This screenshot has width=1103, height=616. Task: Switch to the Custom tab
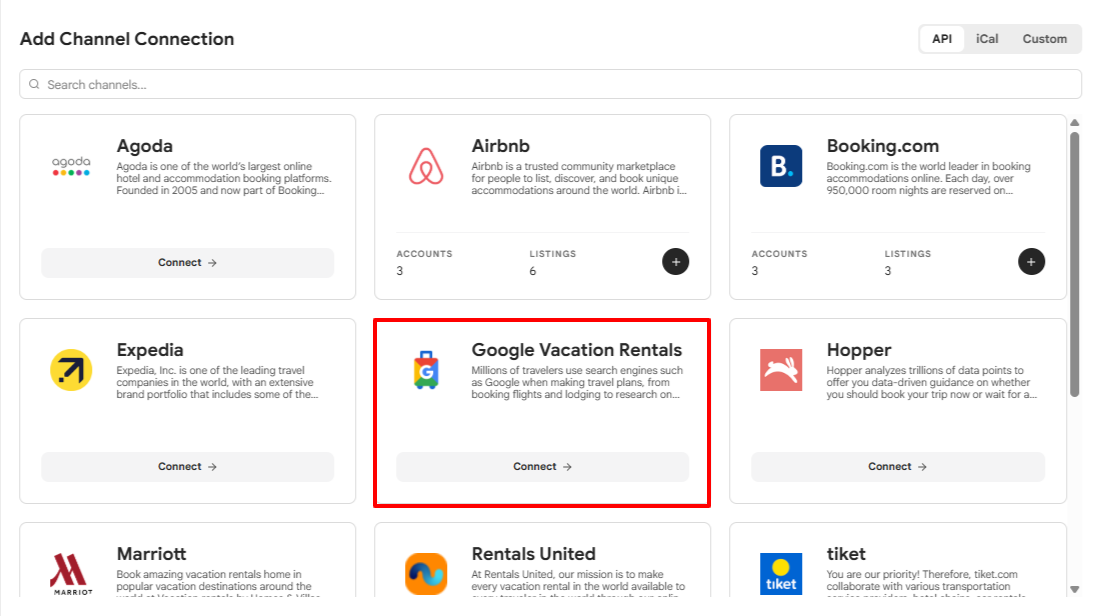1045,39
